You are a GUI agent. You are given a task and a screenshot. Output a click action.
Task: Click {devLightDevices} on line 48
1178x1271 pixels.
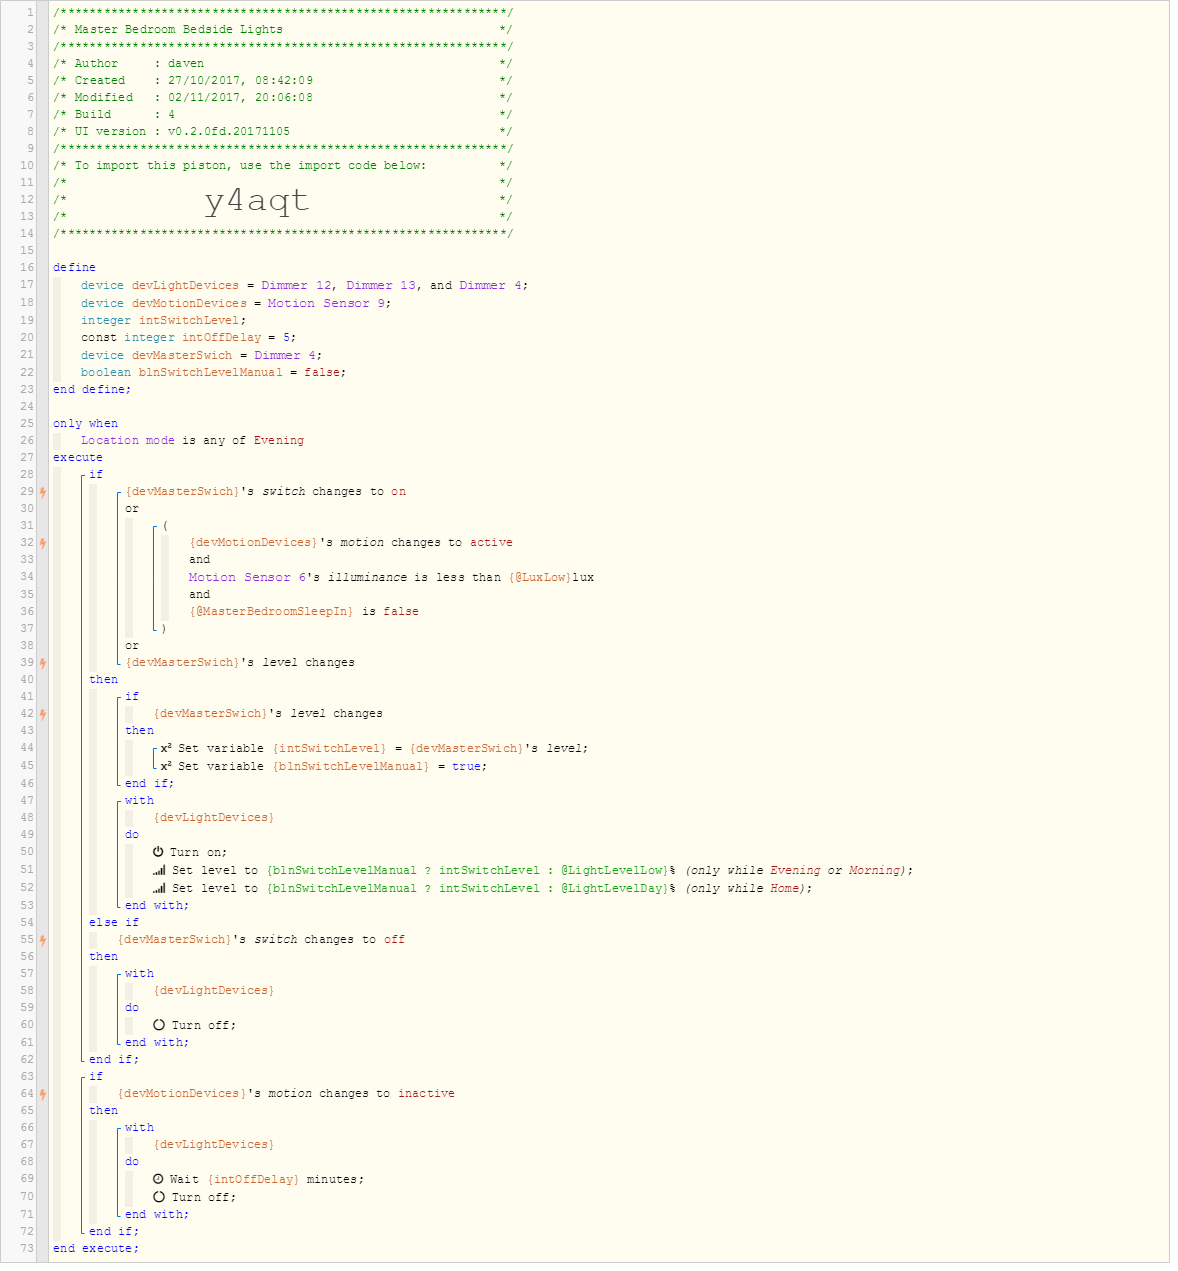tap(214, 817)
